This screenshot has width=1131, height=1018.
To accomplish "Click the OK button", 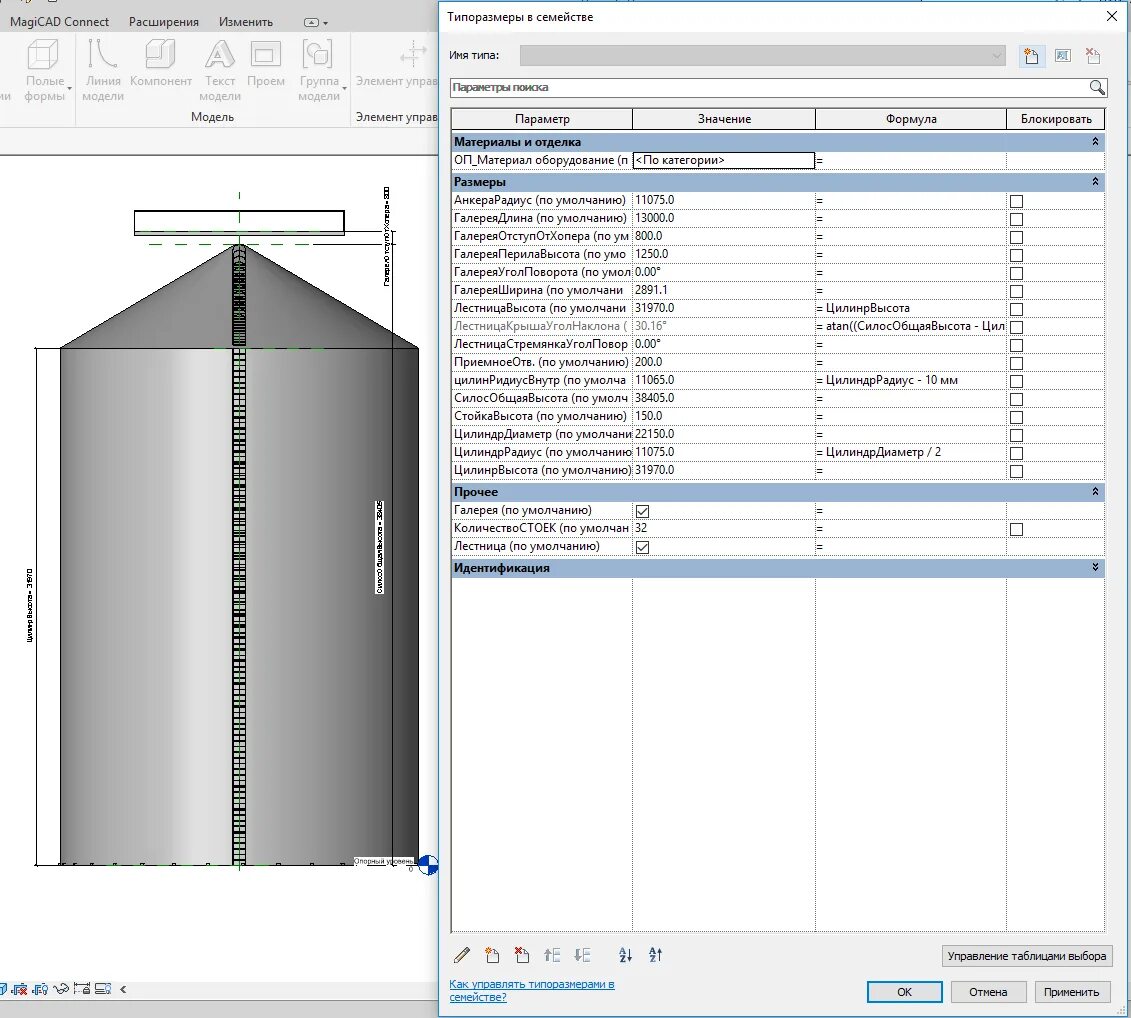I will pos(905,992).
